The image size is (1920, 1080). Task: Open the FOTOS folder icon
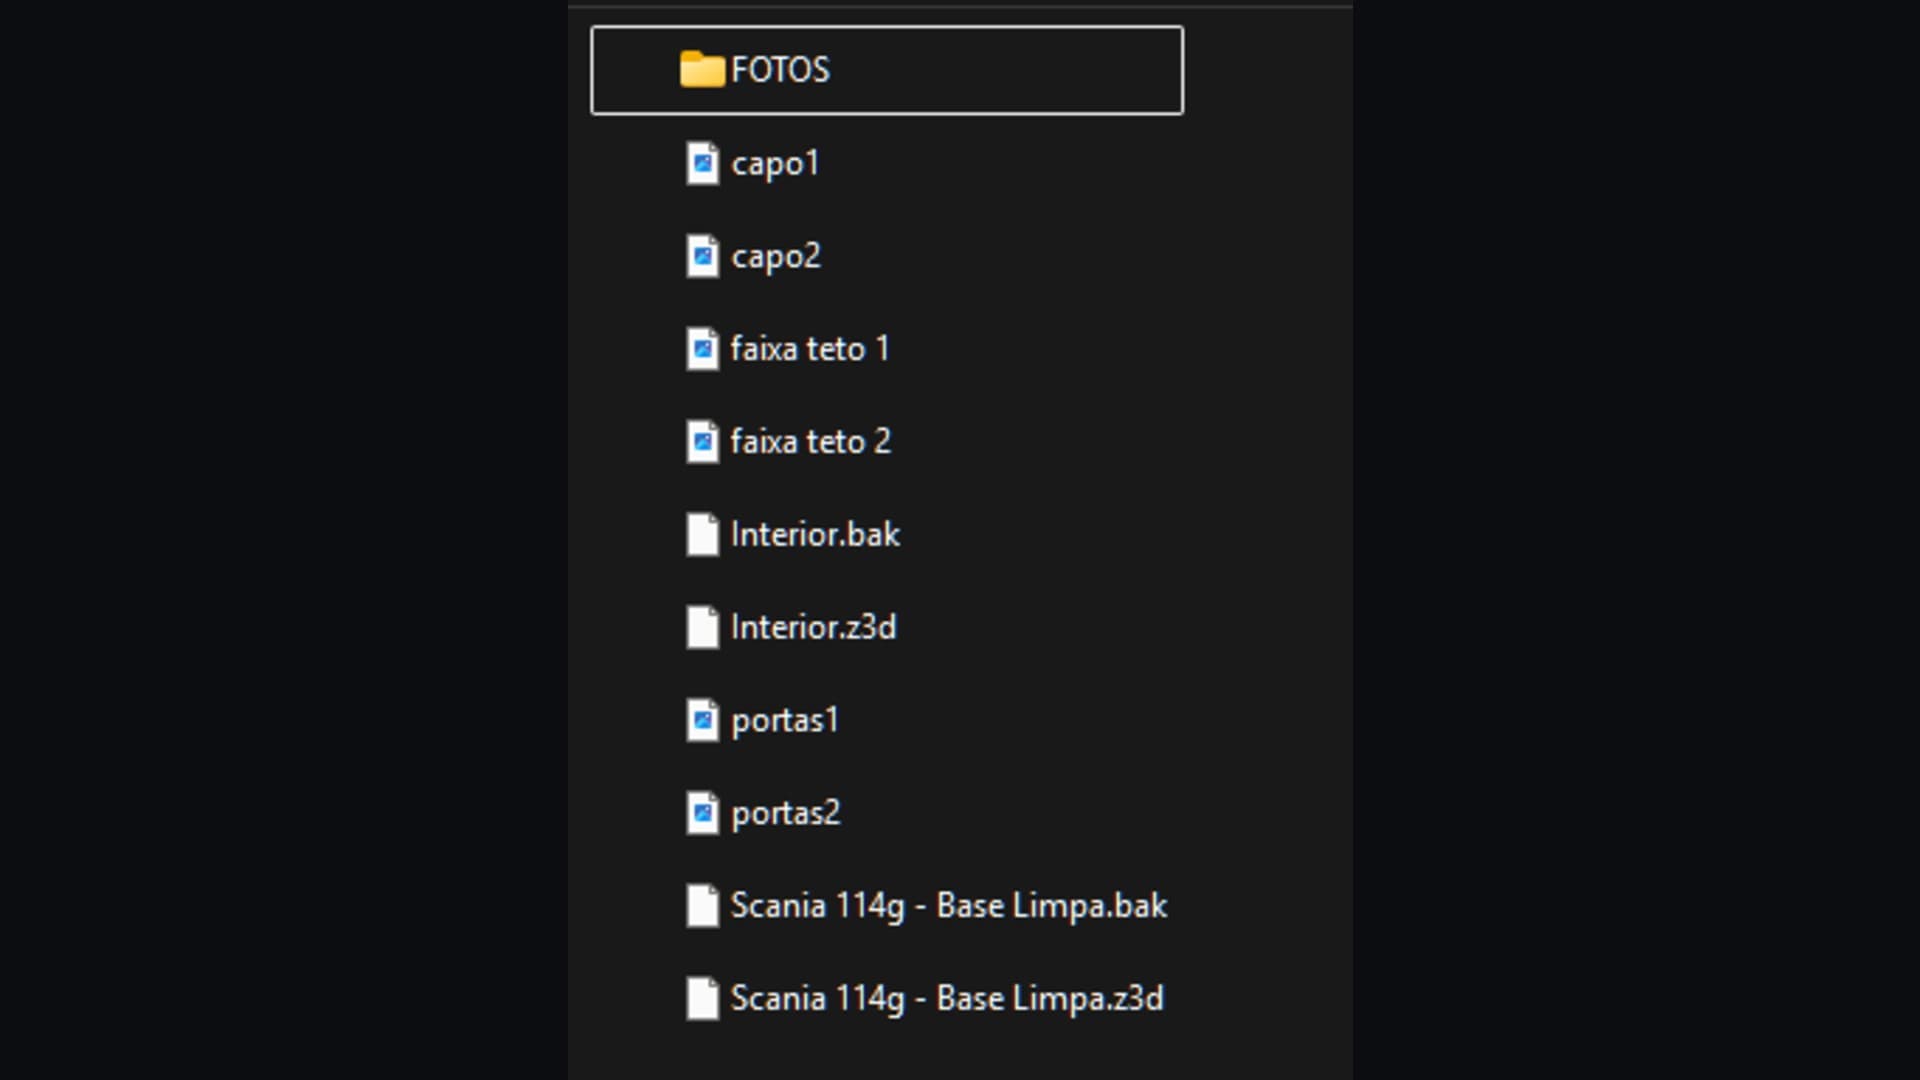coord(702,70)
